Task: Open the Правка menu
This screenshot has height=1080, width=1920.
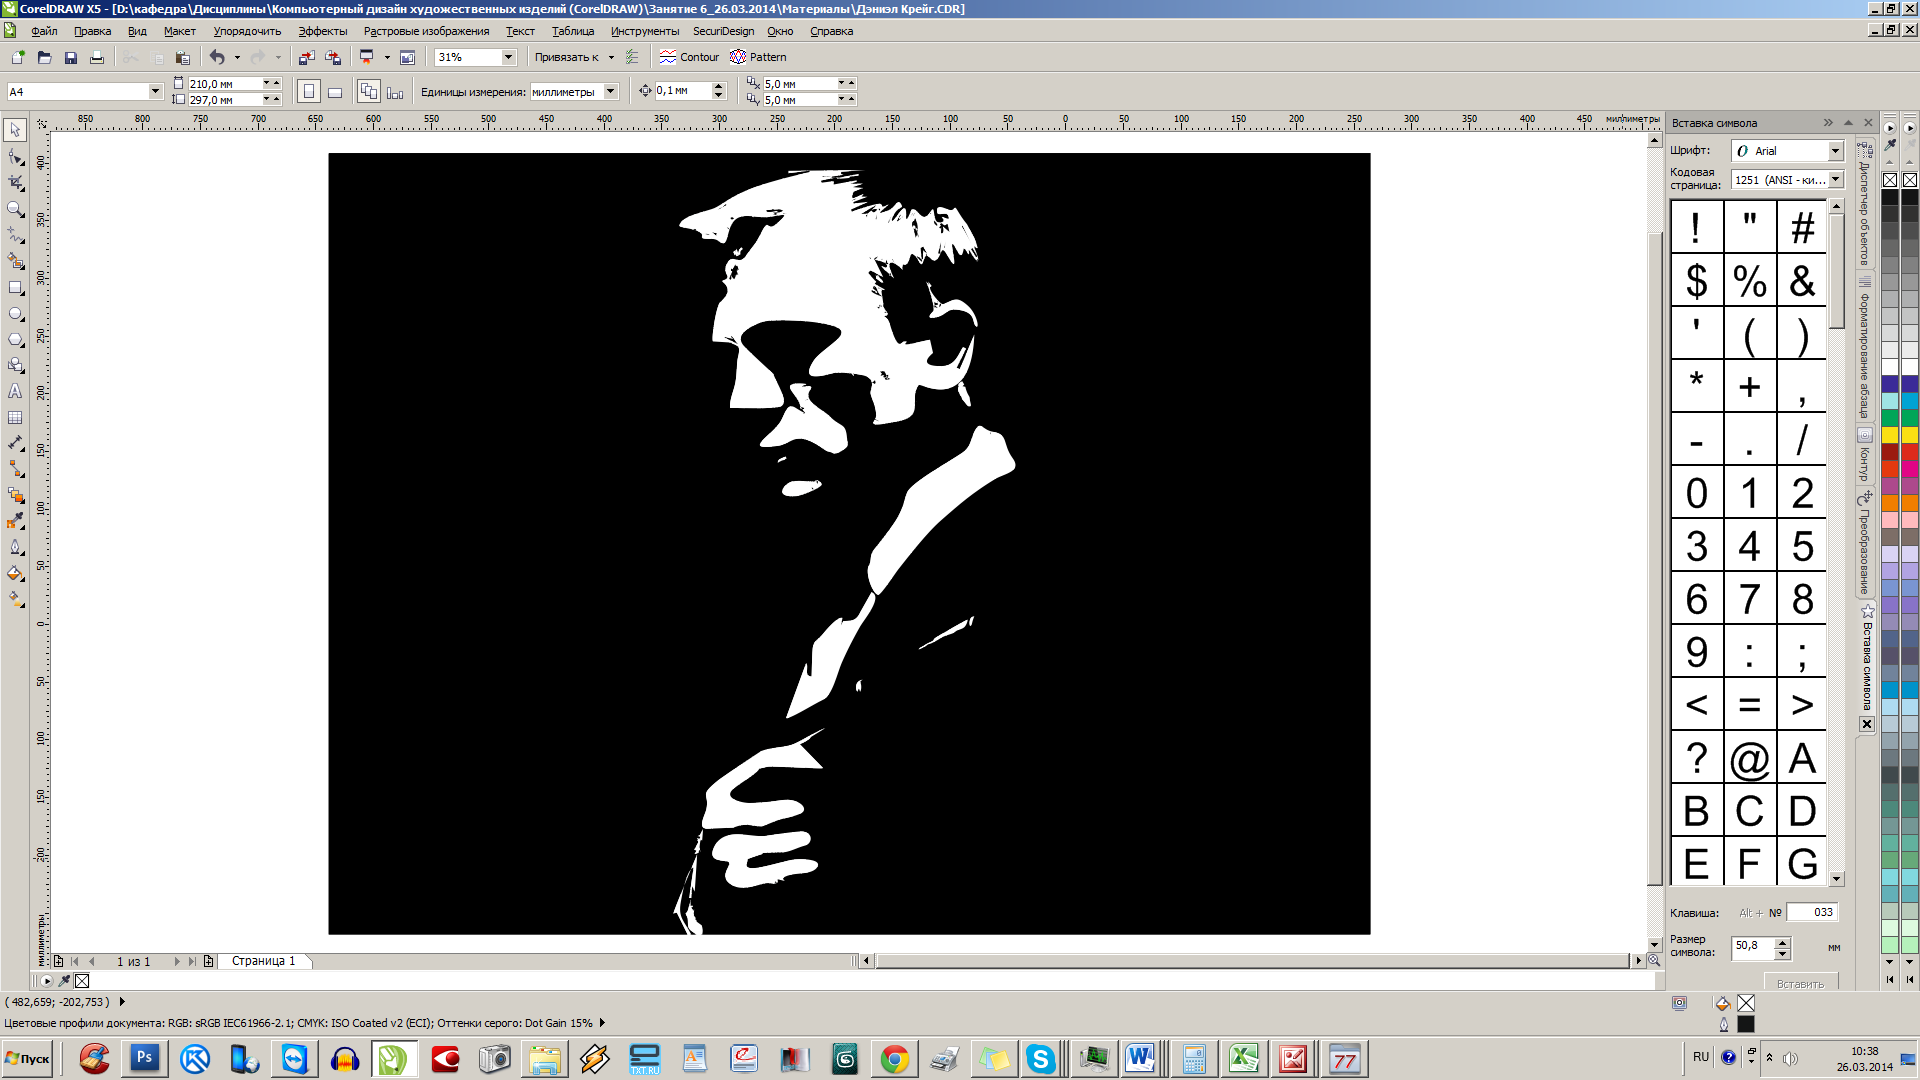Action: 92,31
